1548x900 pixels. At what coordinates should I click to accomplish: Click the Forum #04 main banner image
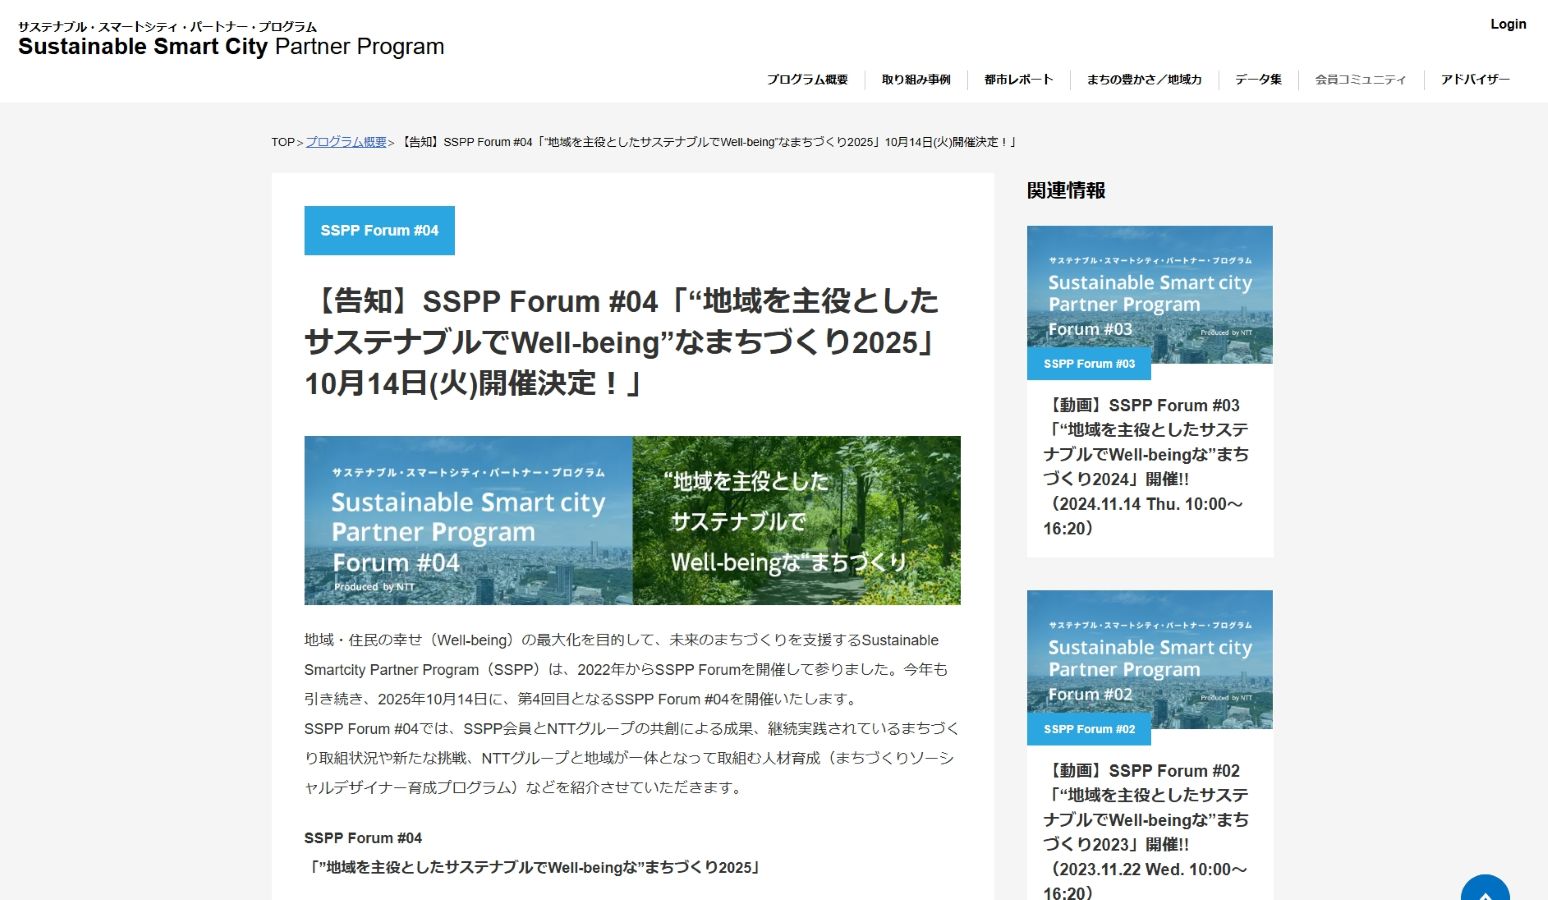632,520
